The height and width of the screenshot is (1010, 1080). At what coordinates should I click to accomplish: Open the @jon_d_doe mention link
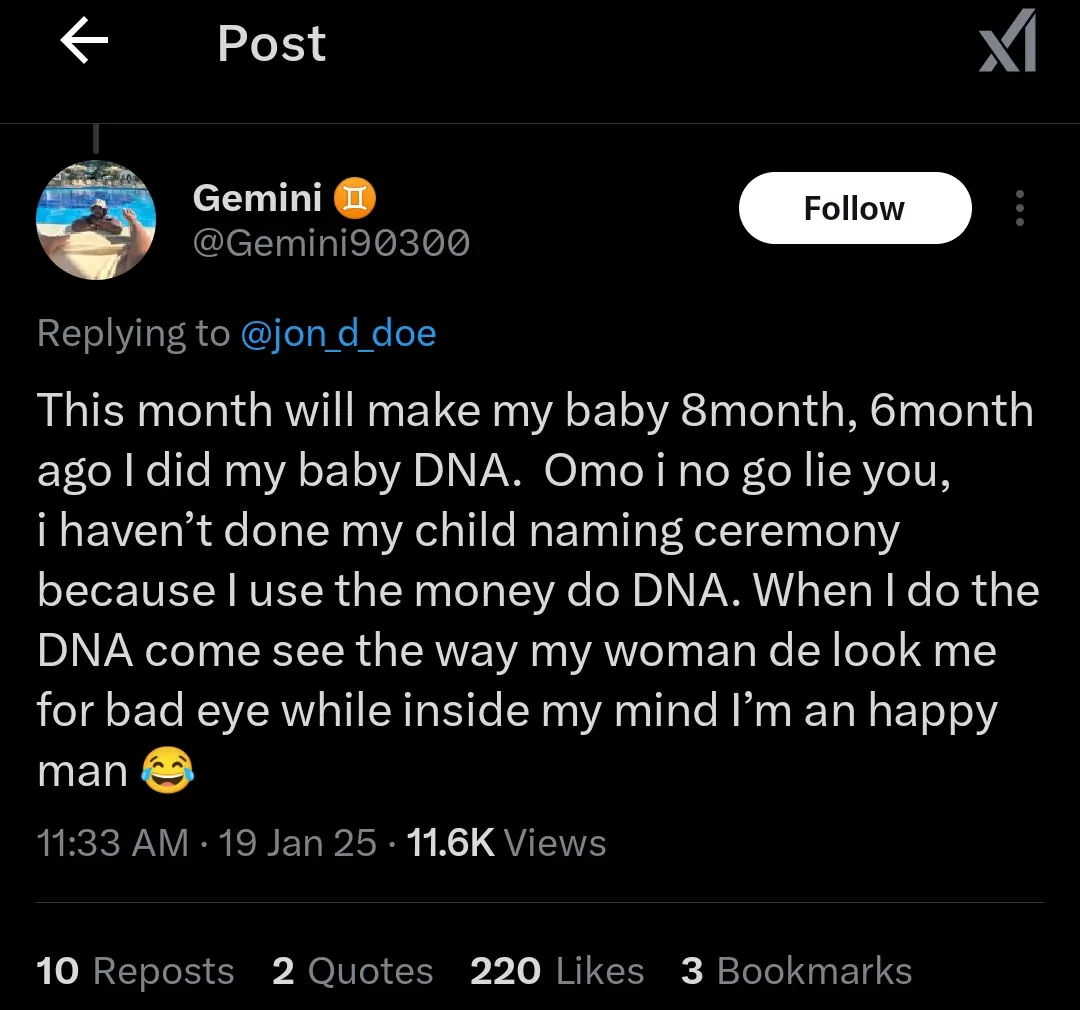[x=338, y=333]
